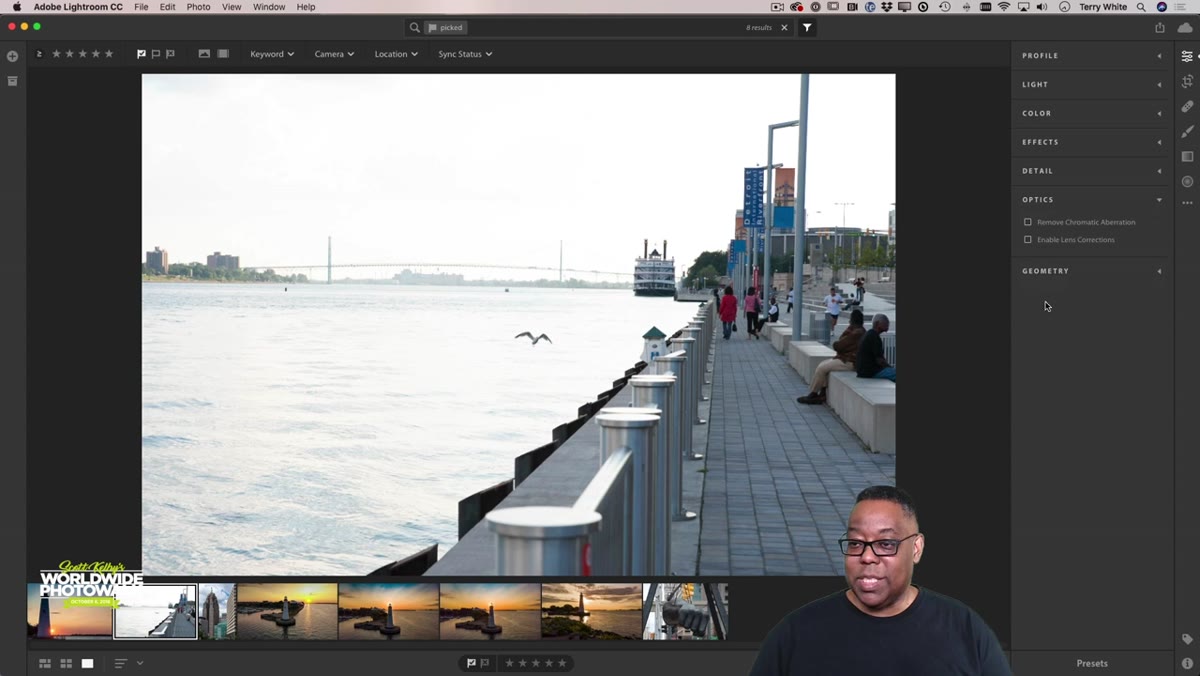Click the Terry White user name

point(1103,7)
